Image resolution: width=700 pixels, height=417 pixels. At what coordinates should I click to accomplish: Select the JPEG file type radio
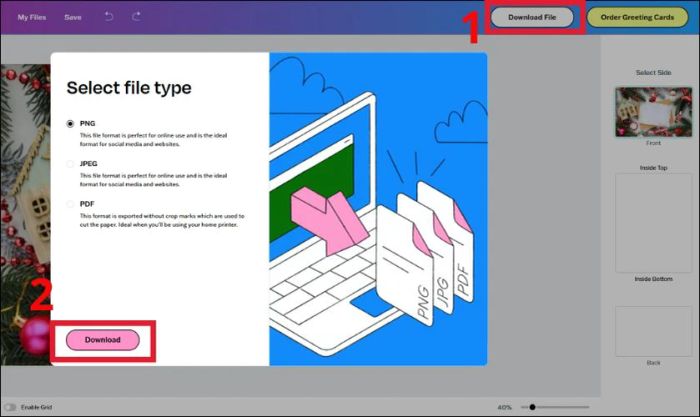[x=70, y=164]
